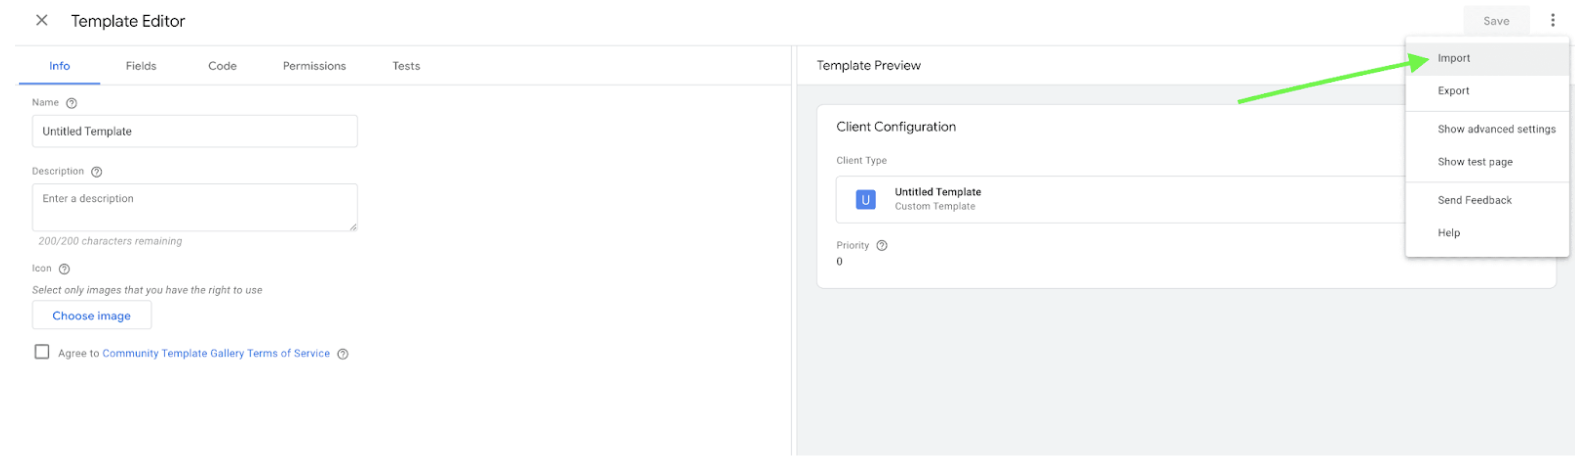Image resolution: width=1582 pixels, height=460 pixels.
Task: Open the Code tab
Action: tap(222, 66)
